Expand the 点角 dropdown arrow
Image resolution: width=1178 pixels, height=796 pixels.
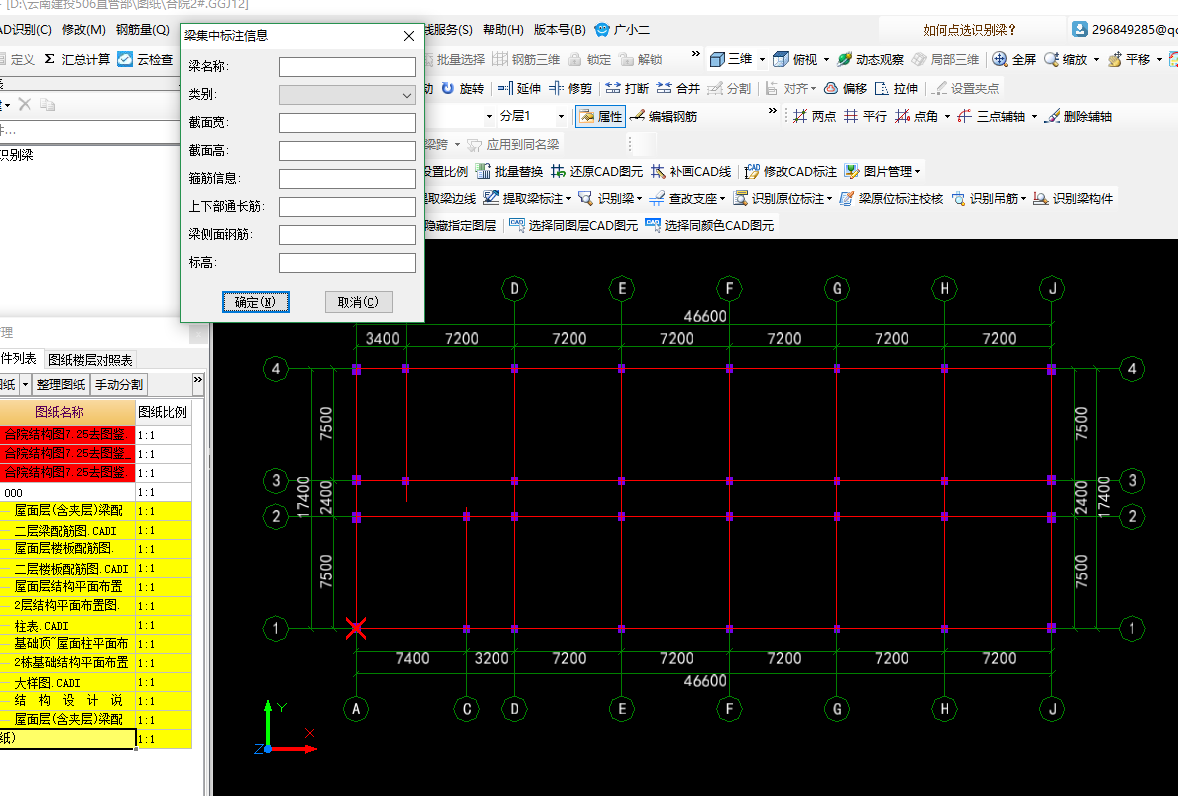click(947, 116)
